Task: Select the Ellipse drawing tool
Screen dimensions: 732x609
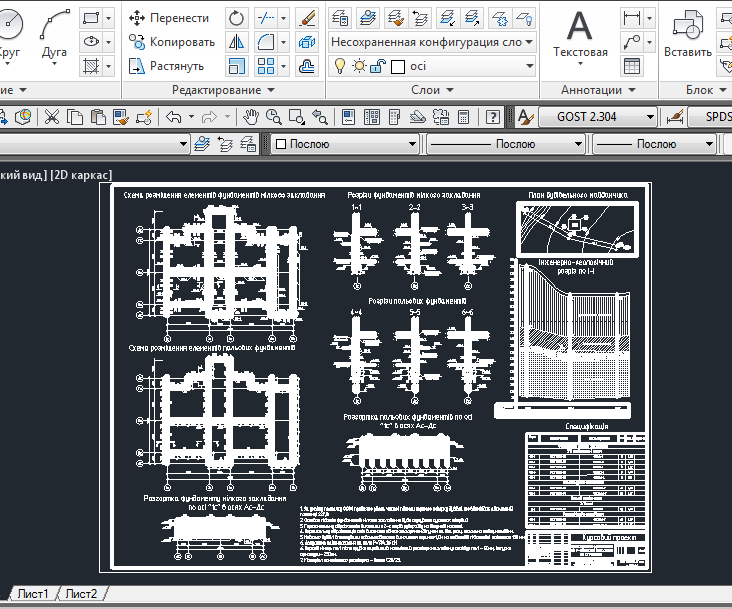Action: pyautogui.click(x=91, y=42)
